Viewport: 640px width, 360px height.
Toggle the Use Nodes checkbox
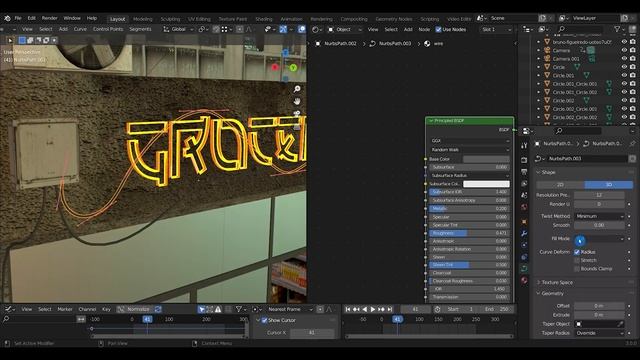pos(438,29)
